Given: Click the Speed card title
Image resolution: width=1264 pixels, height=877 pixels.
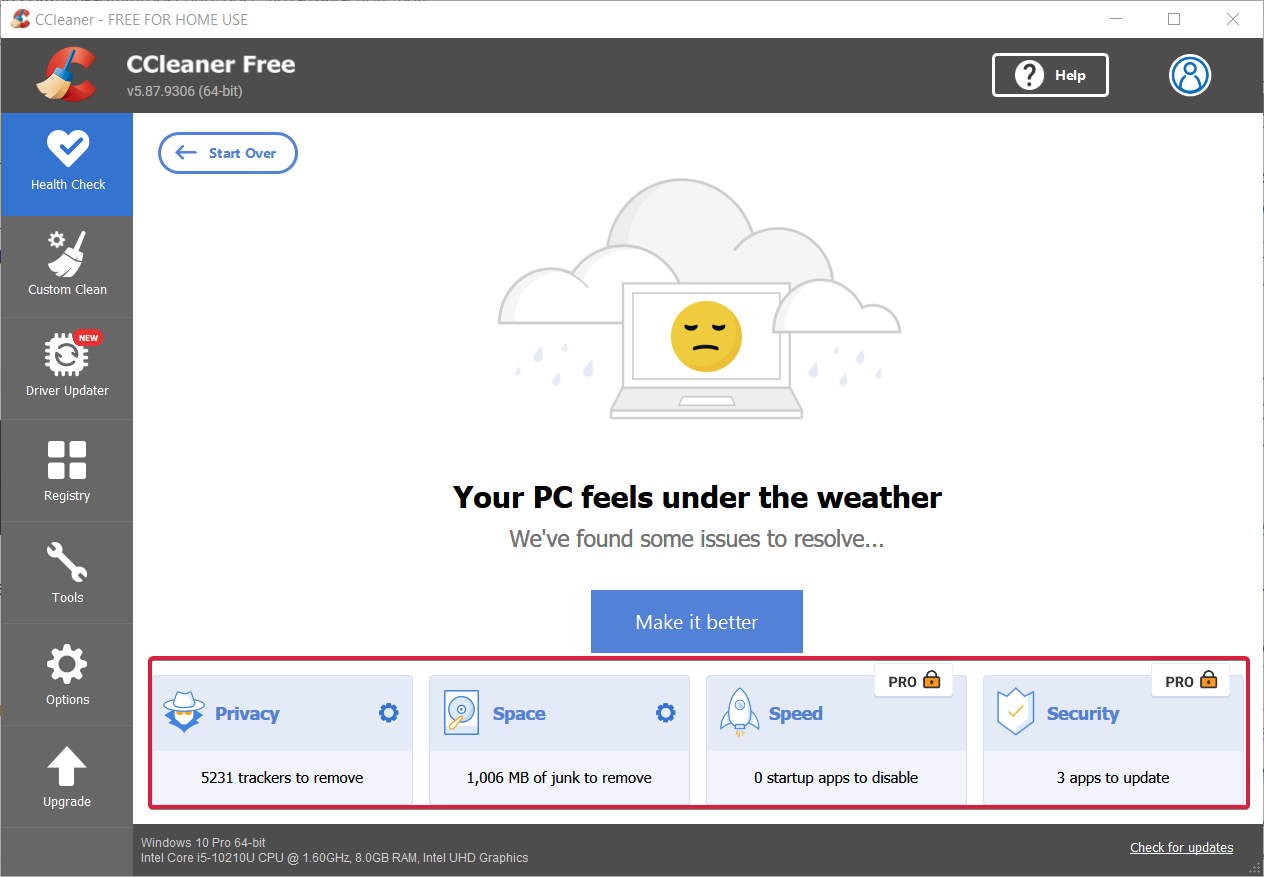Looking at the screenshot, I should (796, 713).
